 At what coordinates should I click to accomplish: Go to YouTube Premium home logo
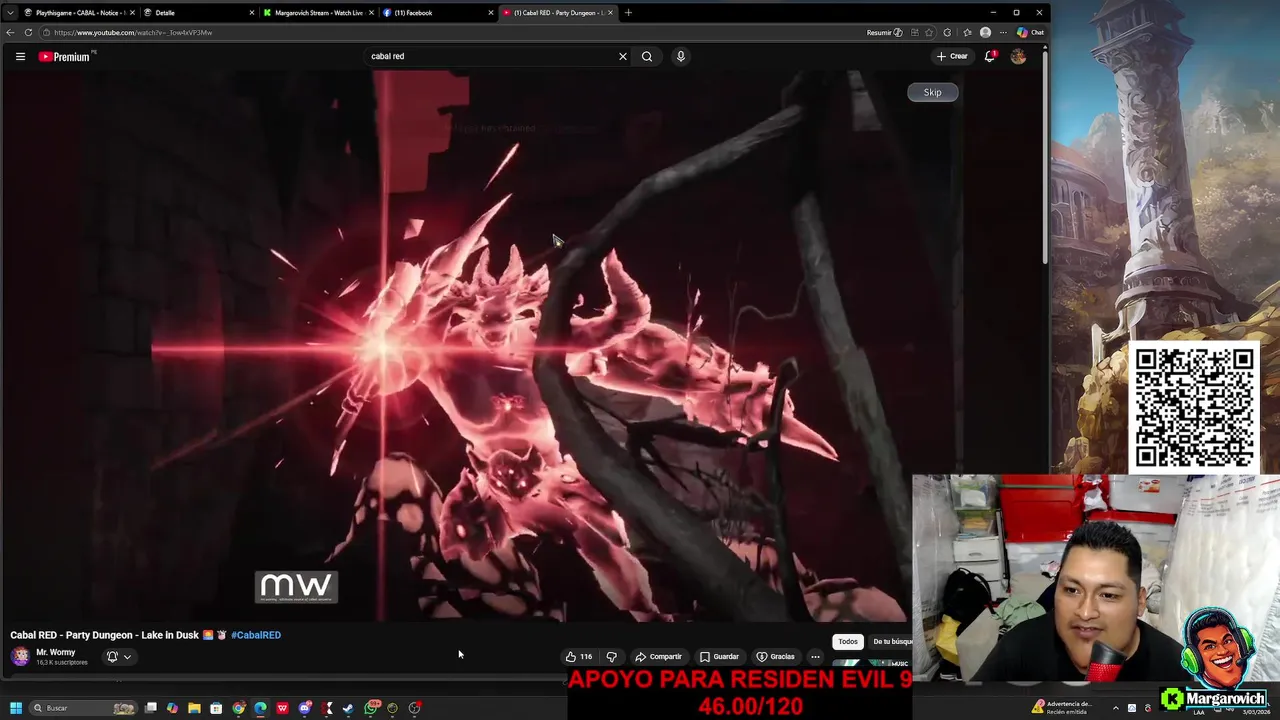[65, 57]
